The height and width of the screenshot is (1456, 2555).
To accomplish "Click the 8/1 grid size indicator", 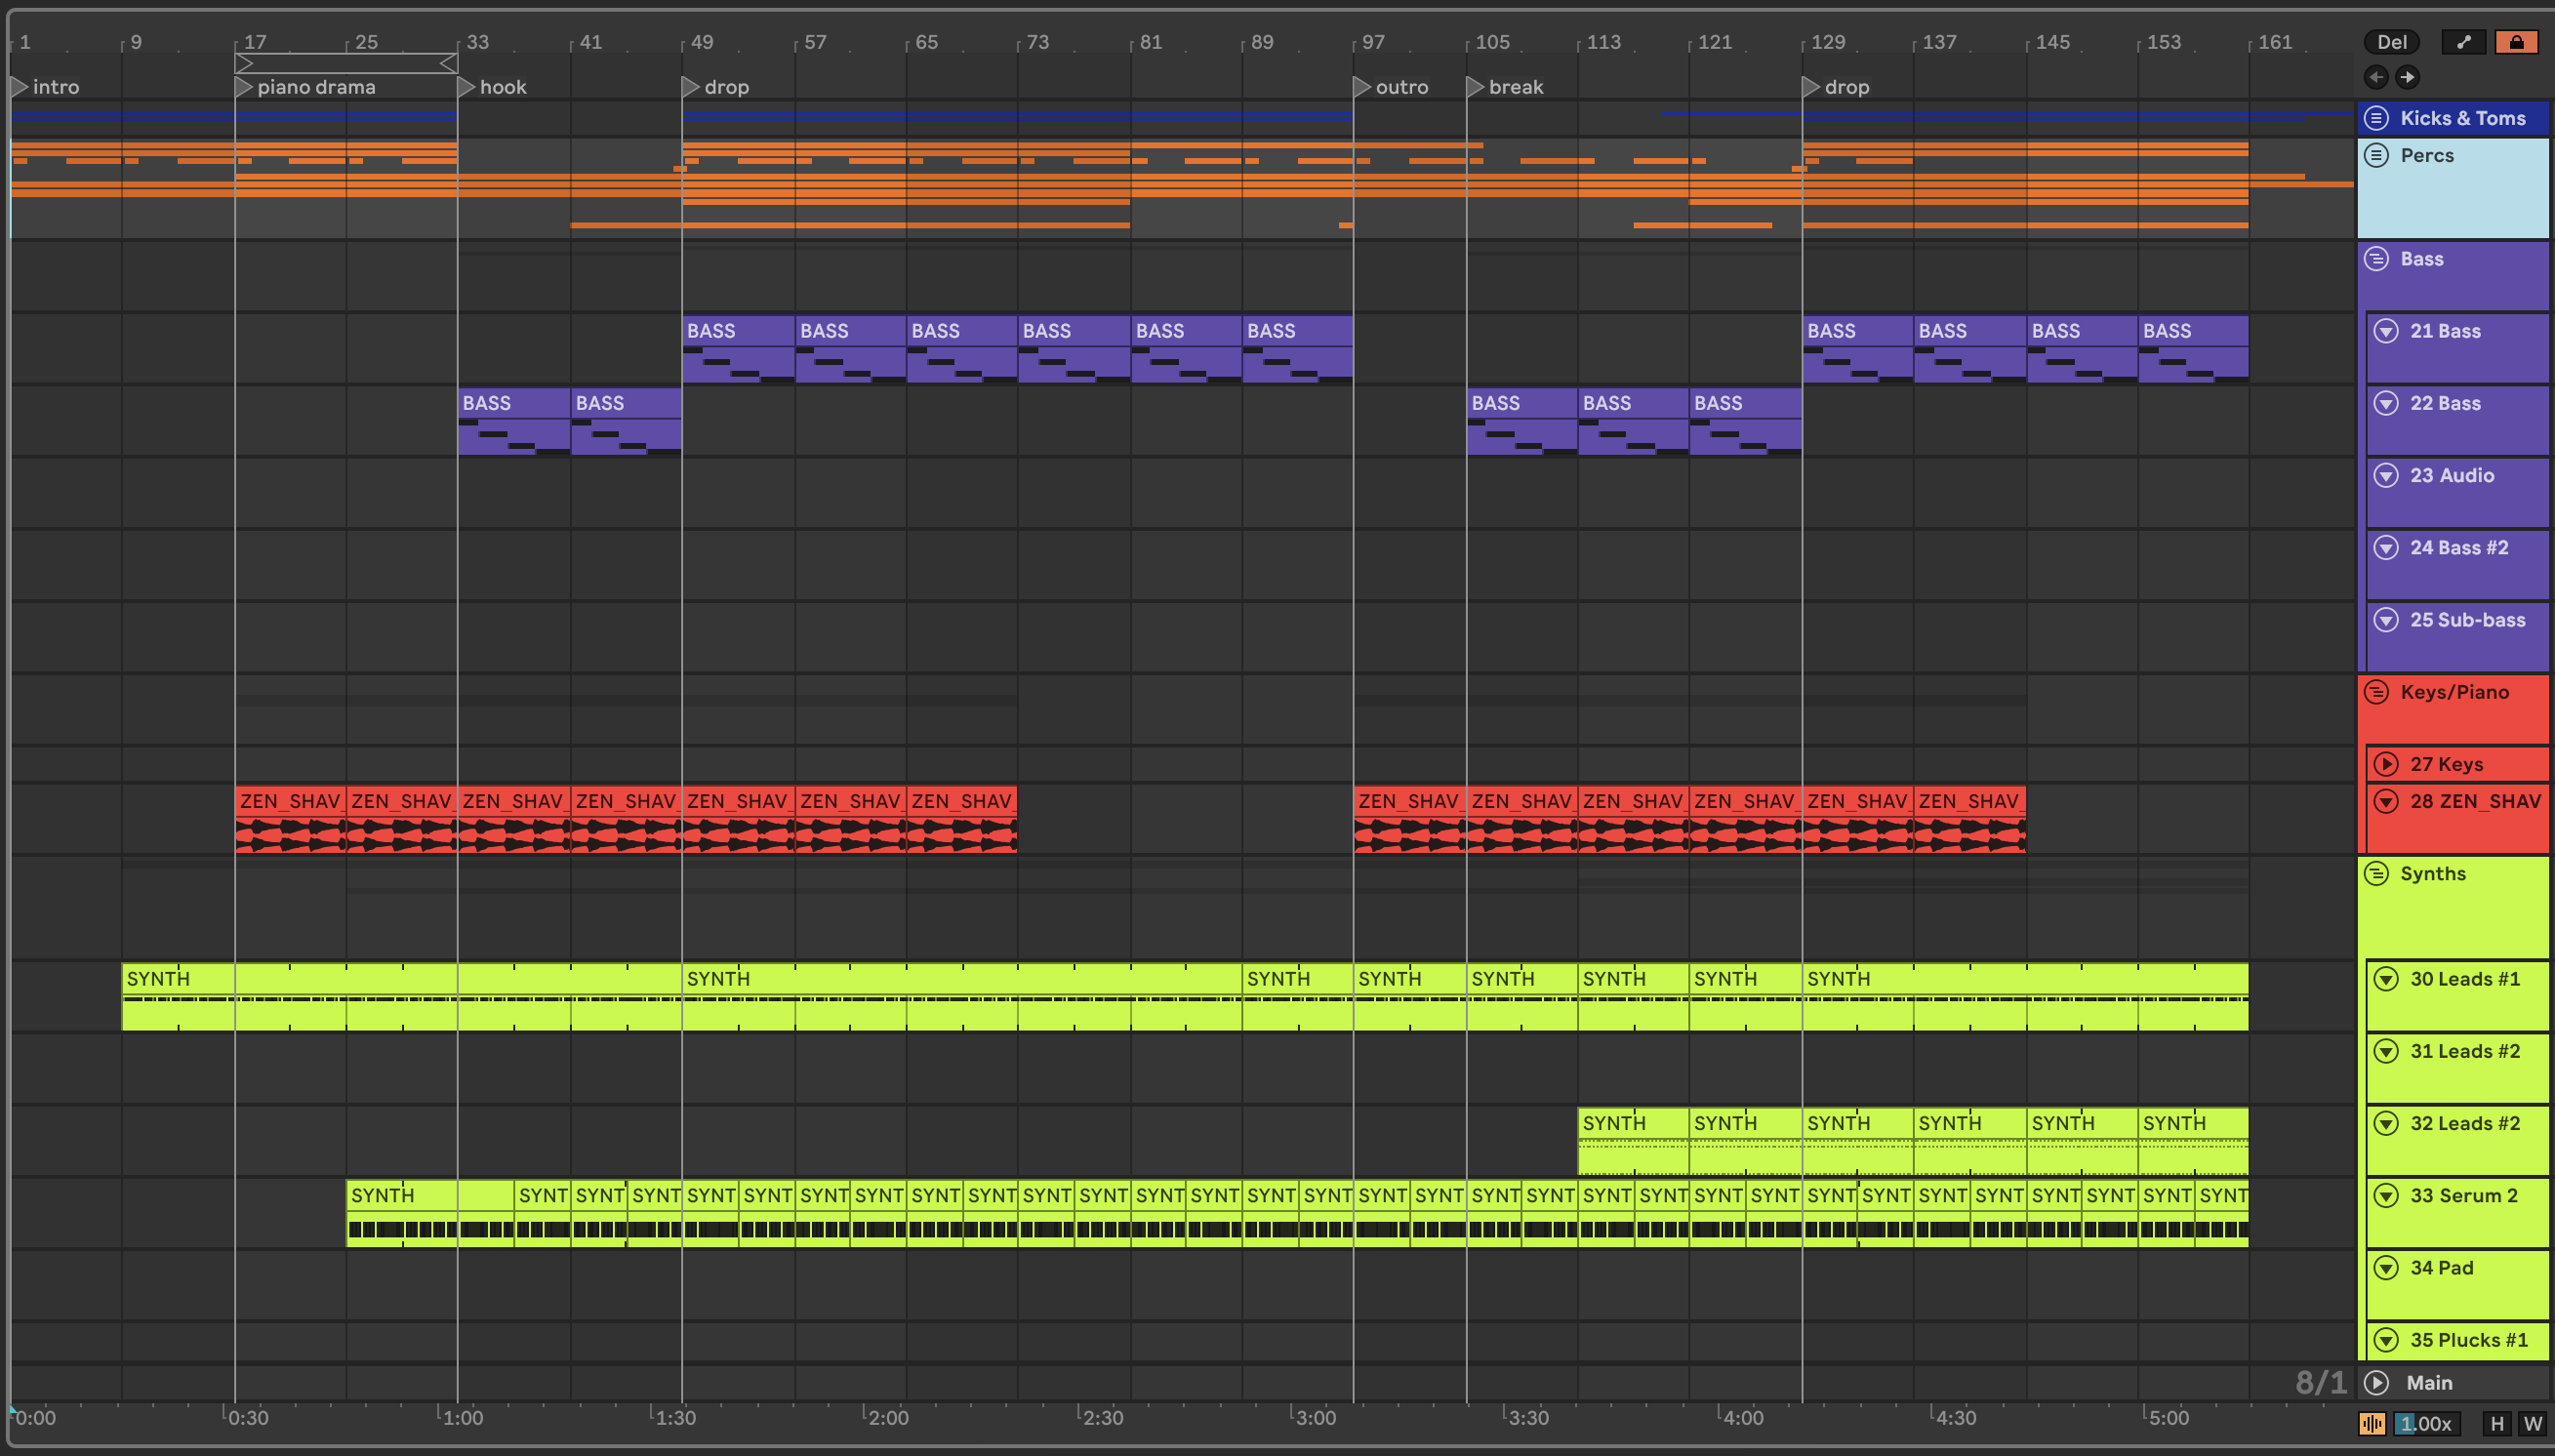I will pyautogui.click(x=2320, y=1382).
